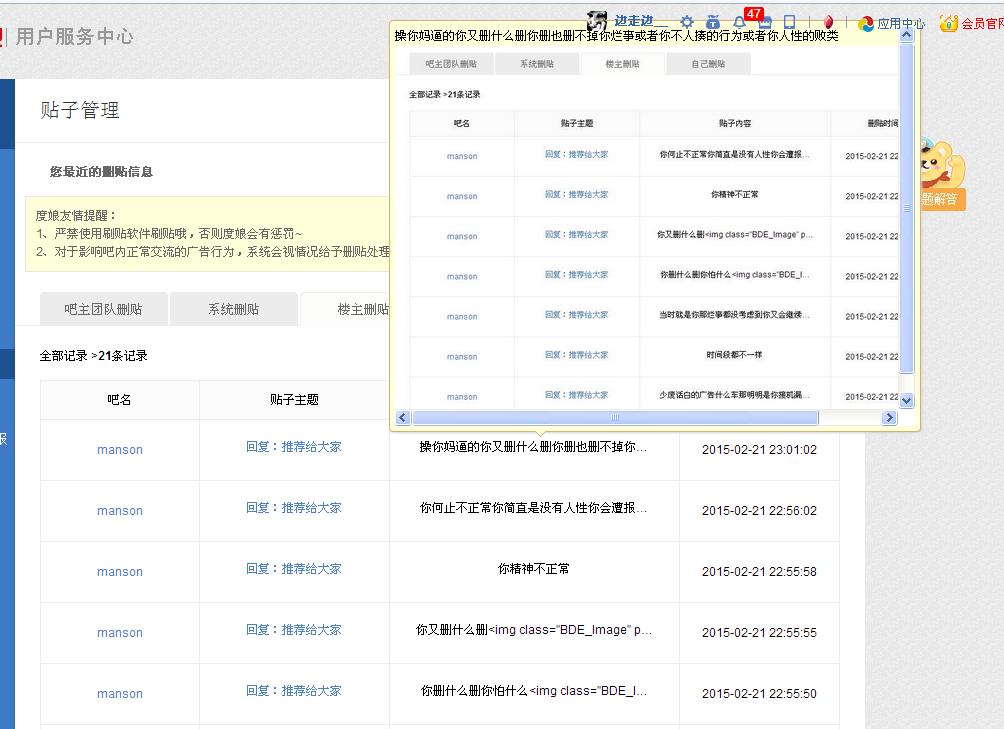Open the 应用中心 text link
The height and width of the screenshot is (729, 1004).
point(902,24)
